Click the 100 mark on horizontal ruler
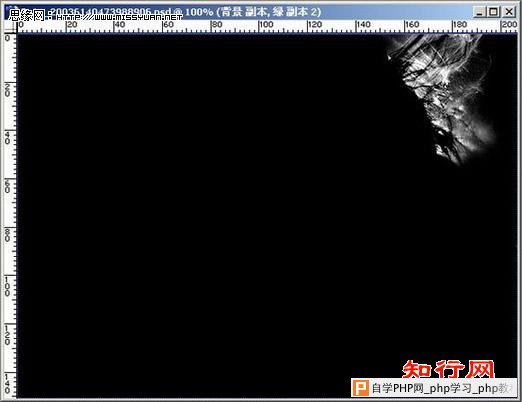 point(266,25)
